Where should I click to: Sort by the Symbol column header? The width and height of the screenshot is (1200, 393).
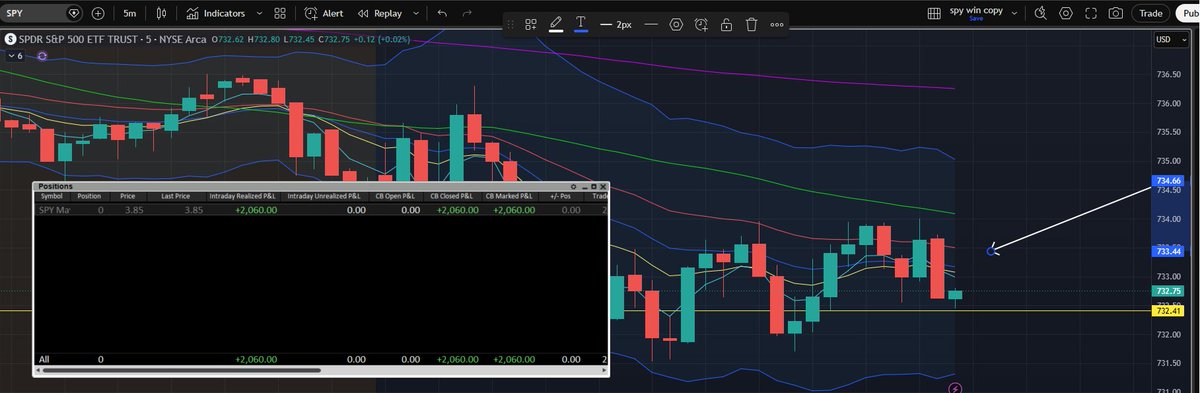(52, 197)
